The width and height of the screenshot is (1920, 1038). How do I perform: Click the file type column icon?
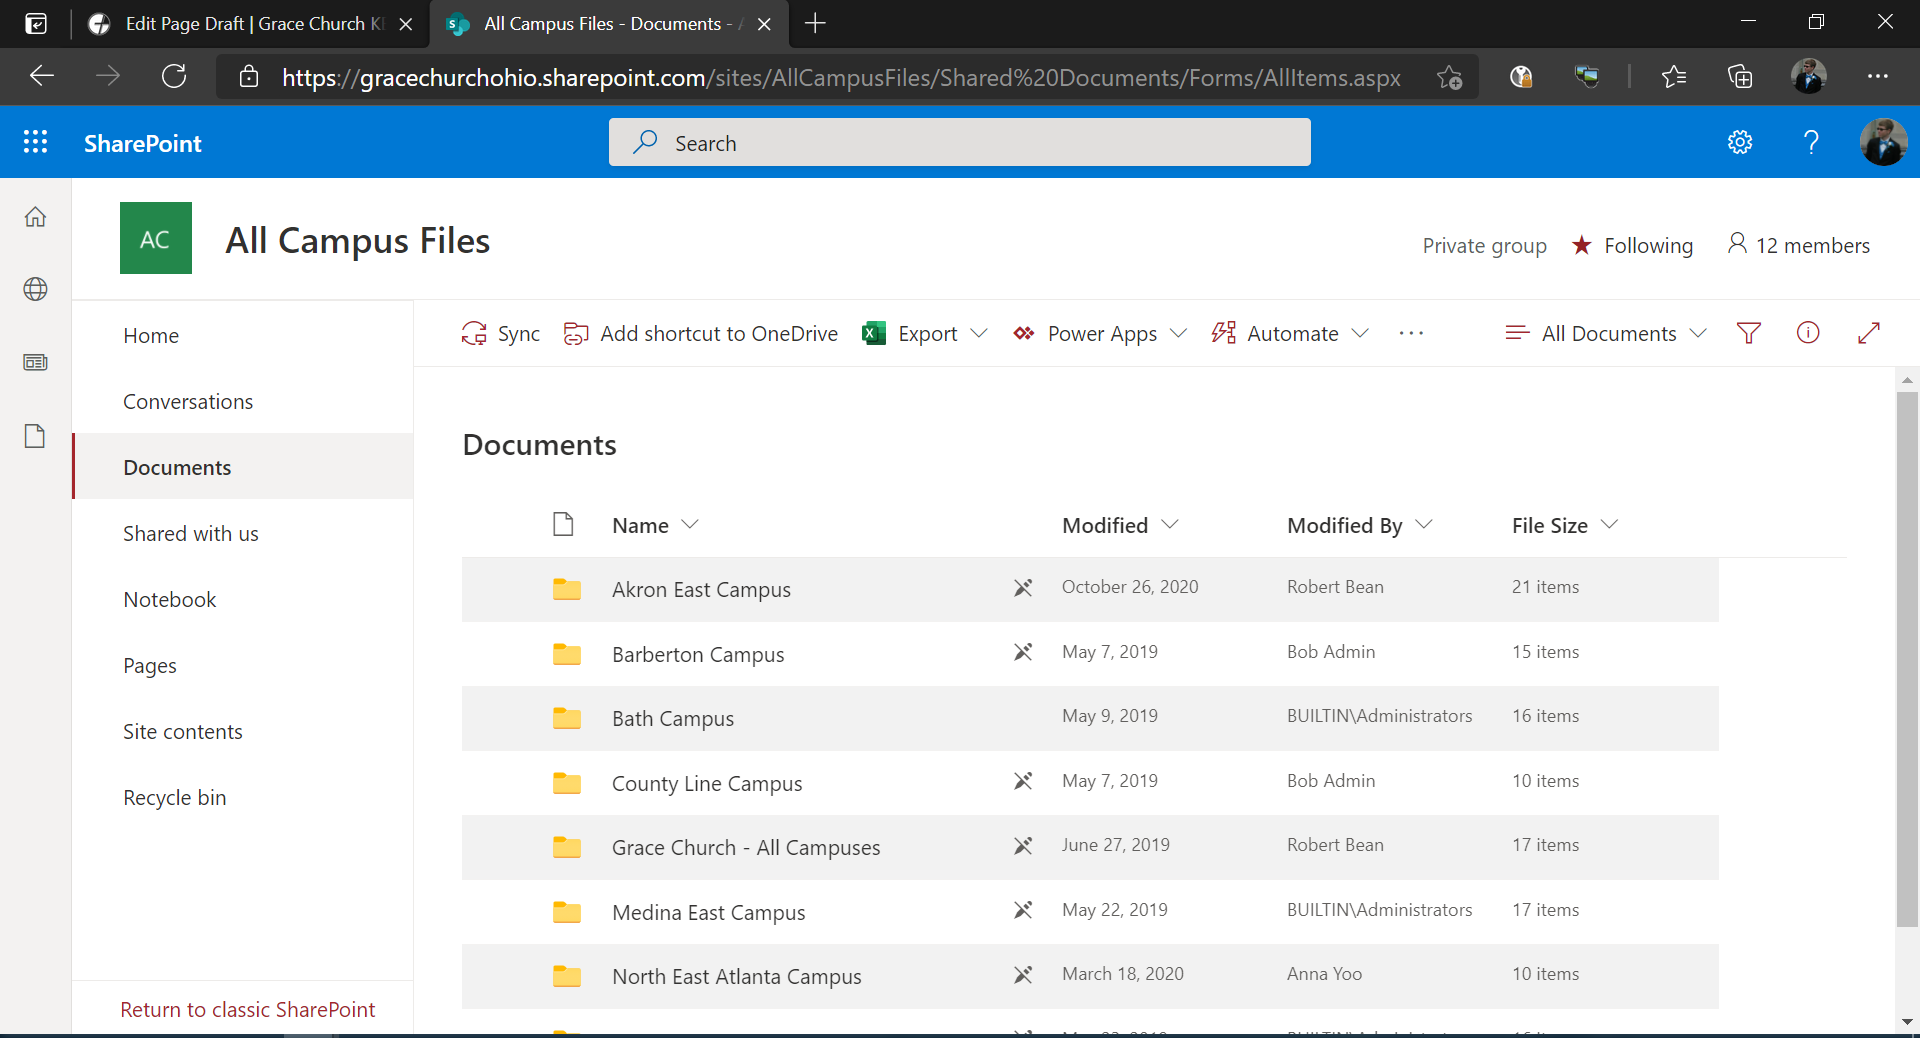[564, 524]
